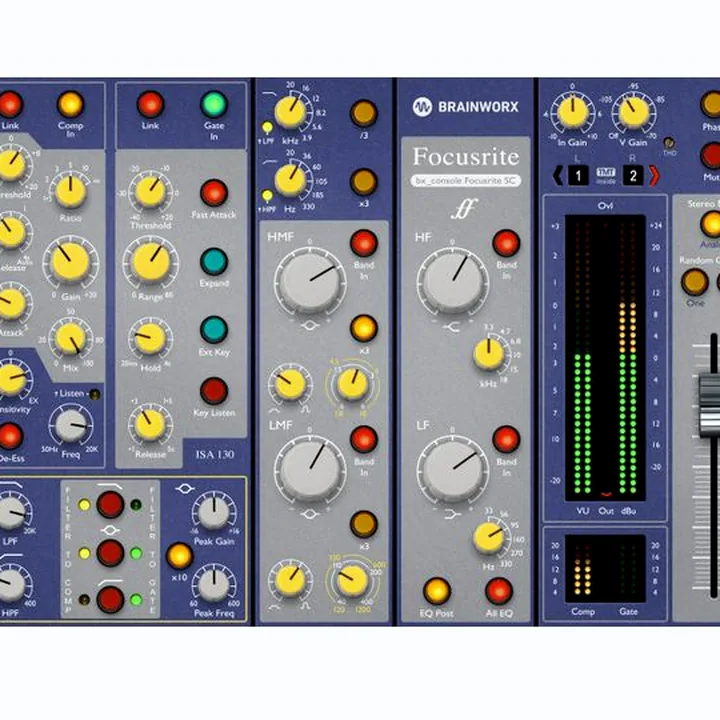Screen dimensions: 720x720
Task: Click the HMF x3 multiplier button
Action: pos(364,328)
